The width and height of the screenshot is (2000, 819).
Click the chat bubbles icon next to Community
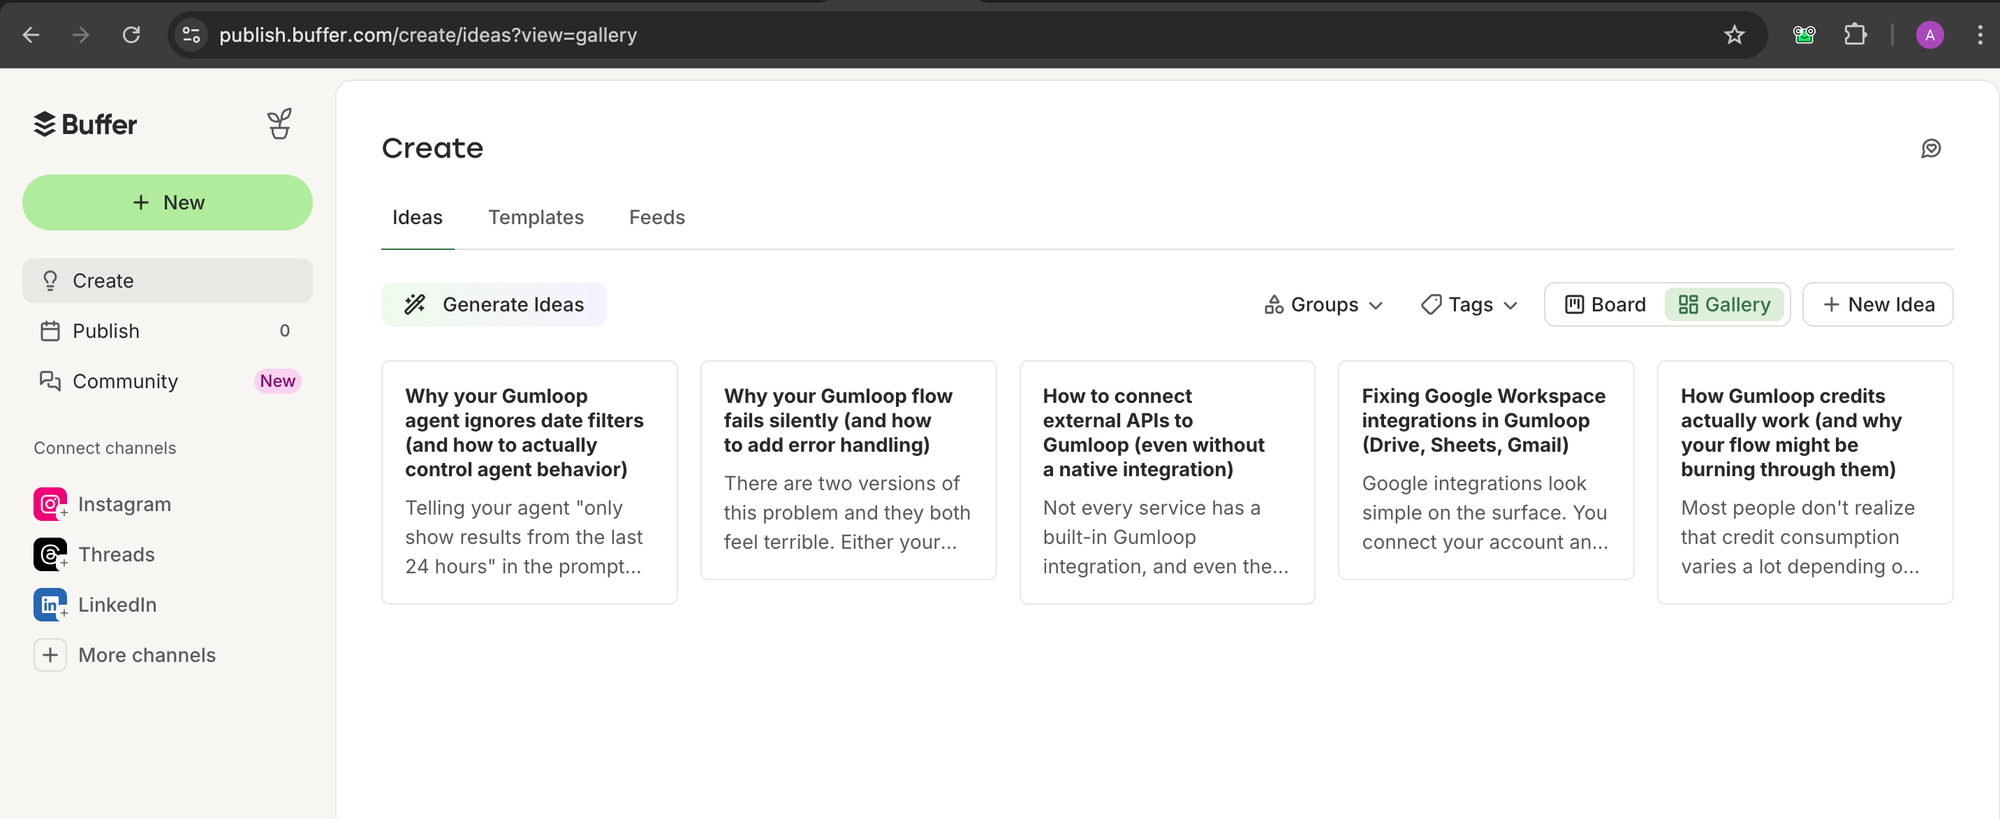tap(50, 381)
